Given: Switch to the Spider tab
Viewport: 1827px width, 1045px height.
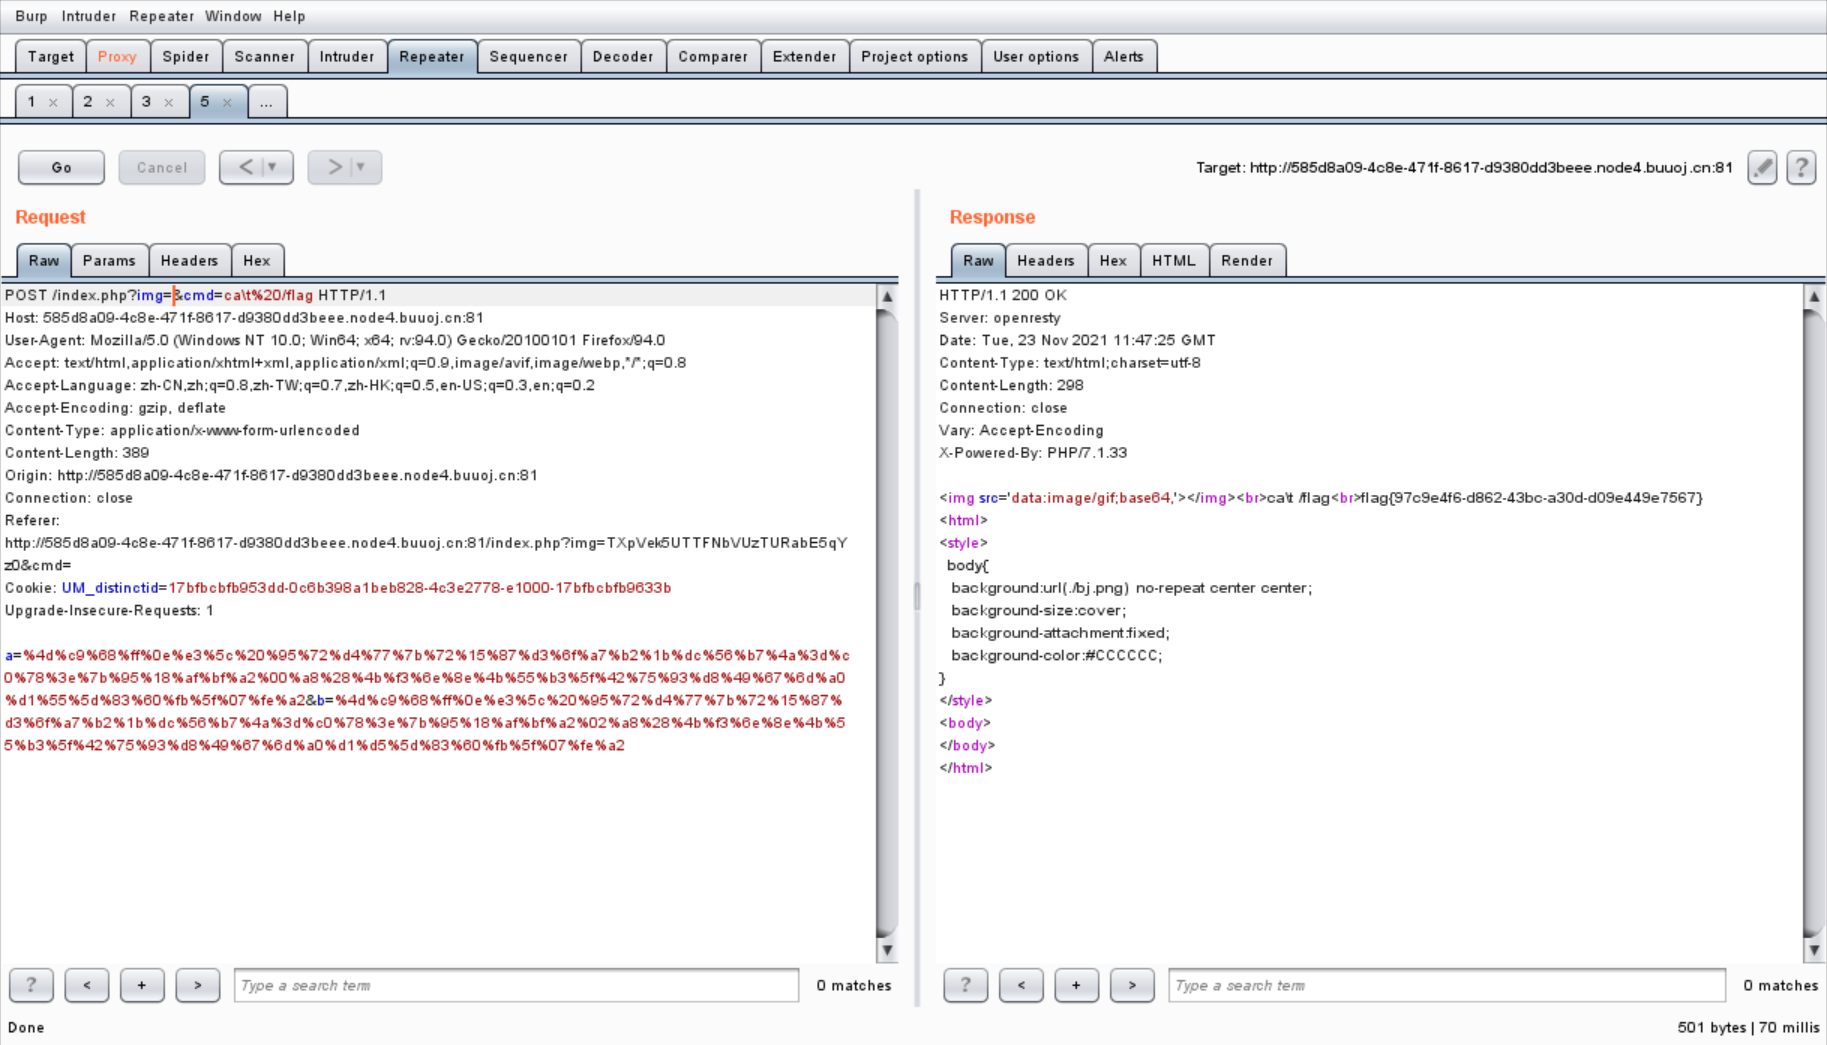Looking at the screenshot, I should pos(186,56).
